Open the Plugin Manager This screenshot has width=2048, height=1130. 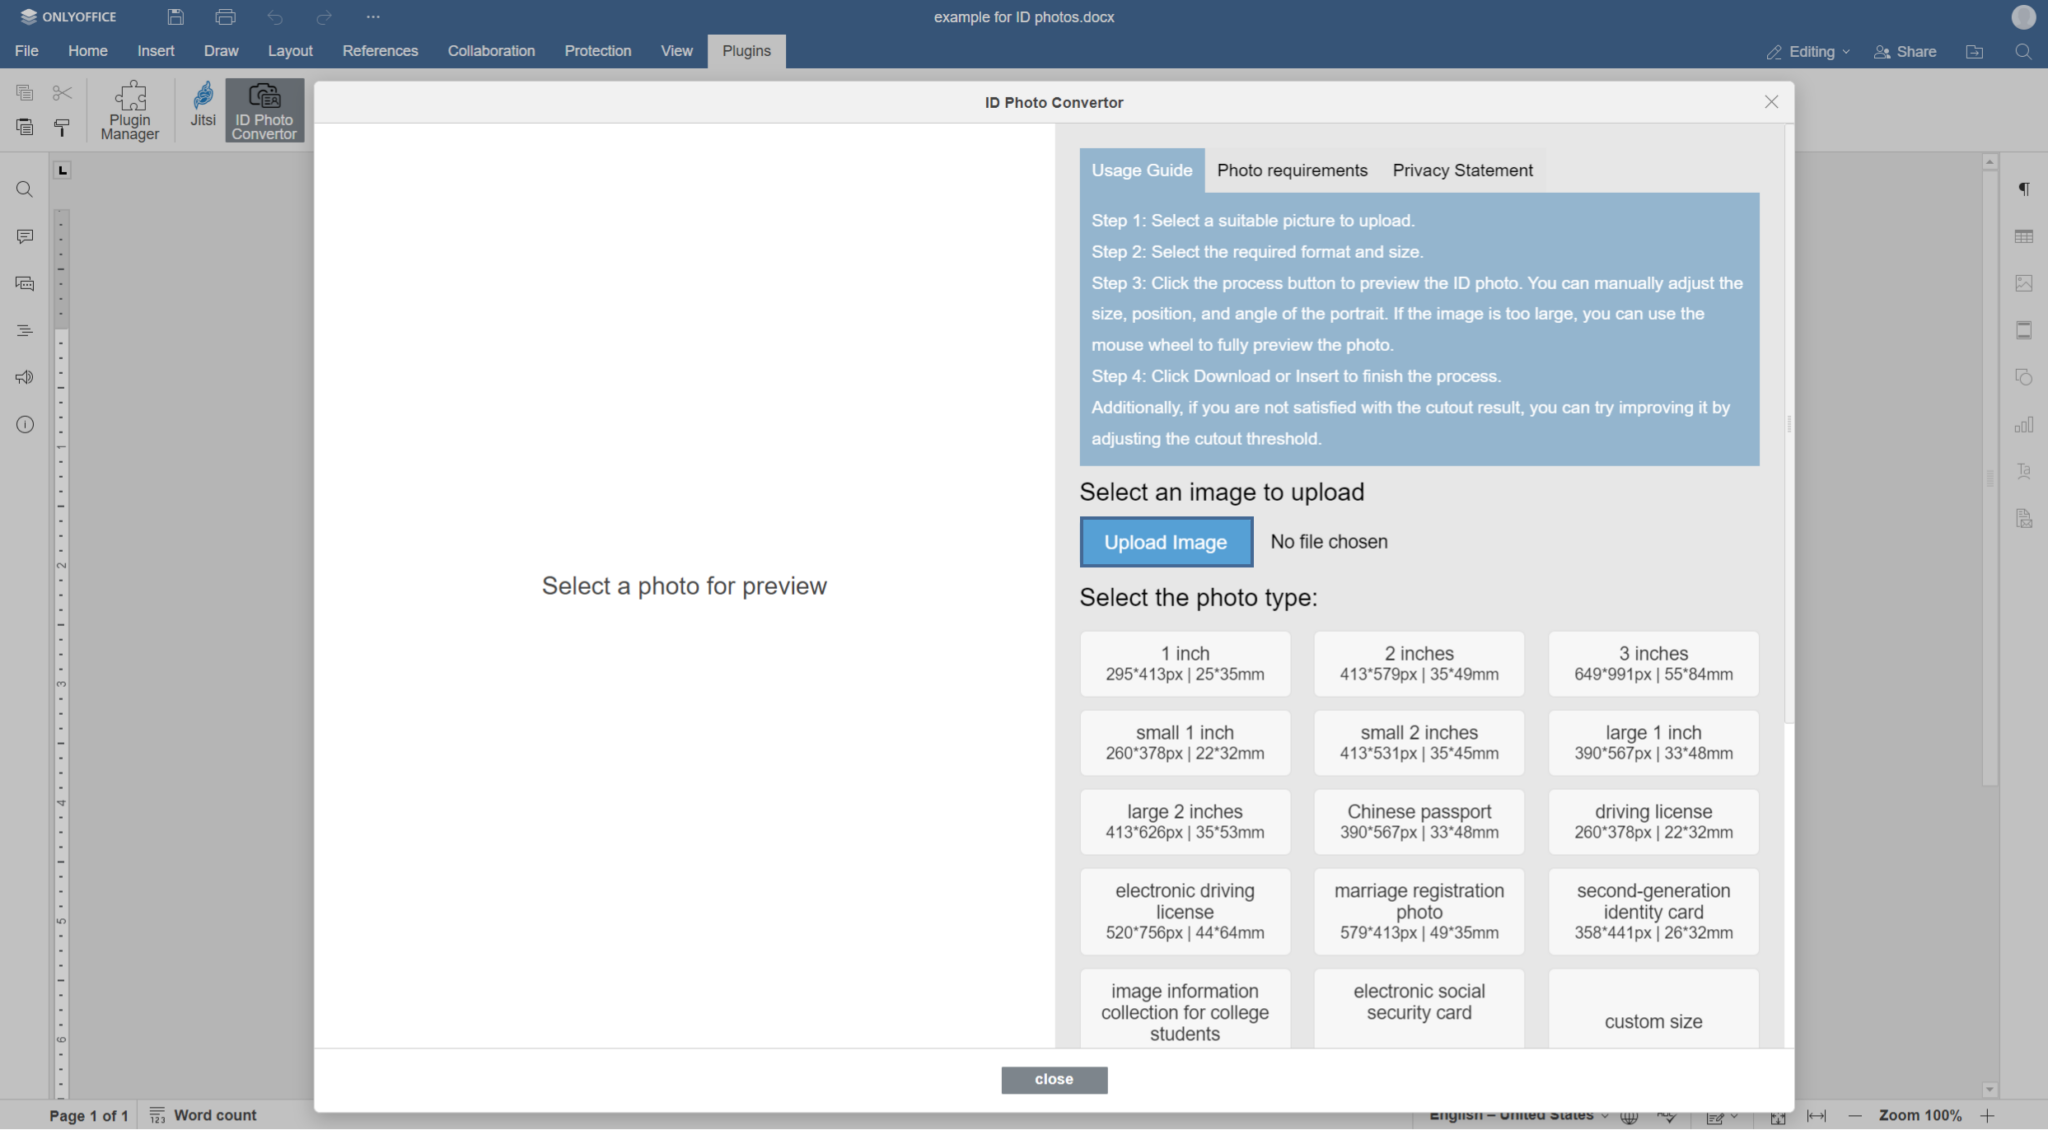pyautogui.click(x=129, y=108)
